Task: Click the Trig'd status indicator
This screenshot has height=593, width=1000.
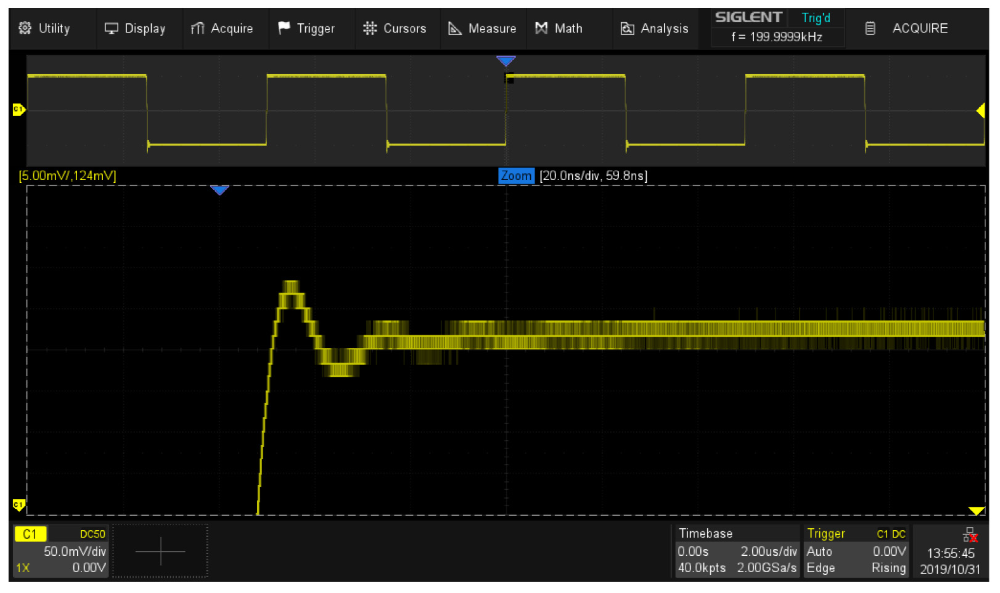Action: [x=816, y=18]
